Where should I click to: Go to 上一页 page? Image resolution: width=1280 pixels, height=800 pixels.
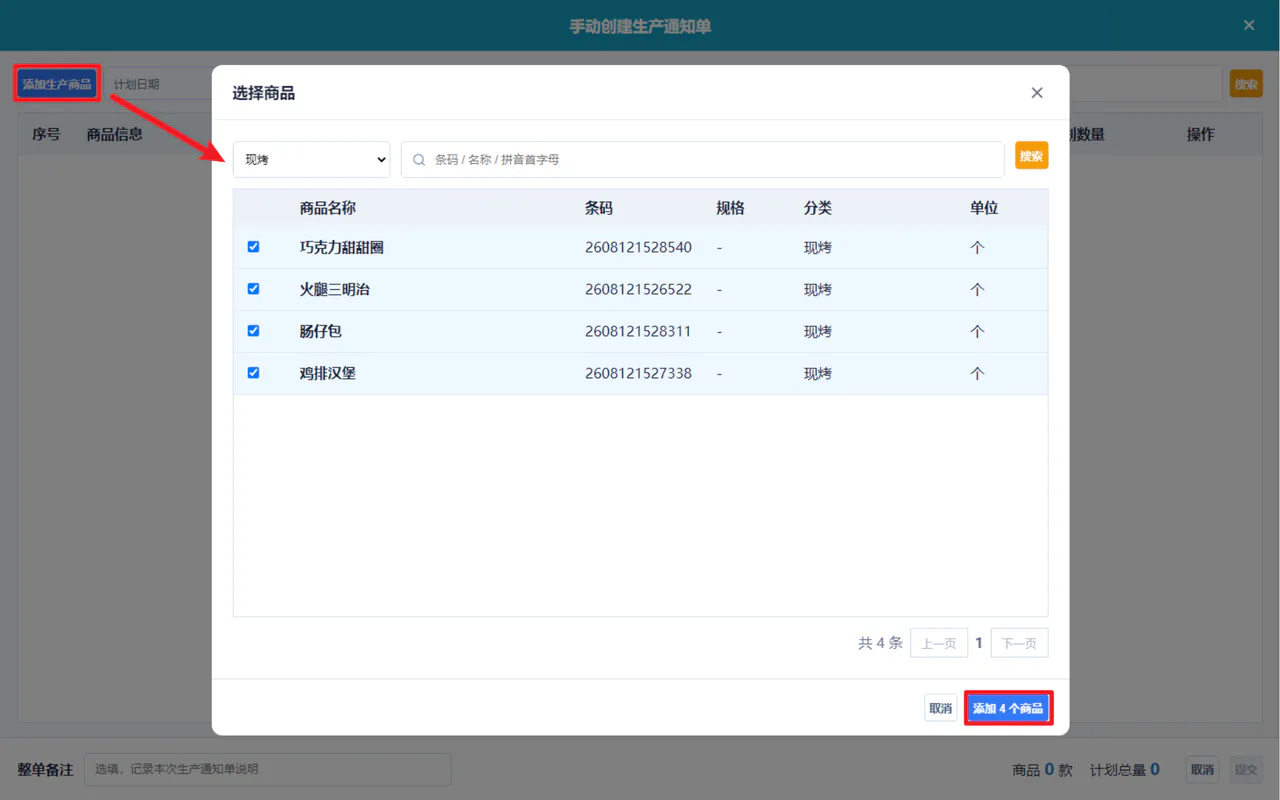click(939, 643)
